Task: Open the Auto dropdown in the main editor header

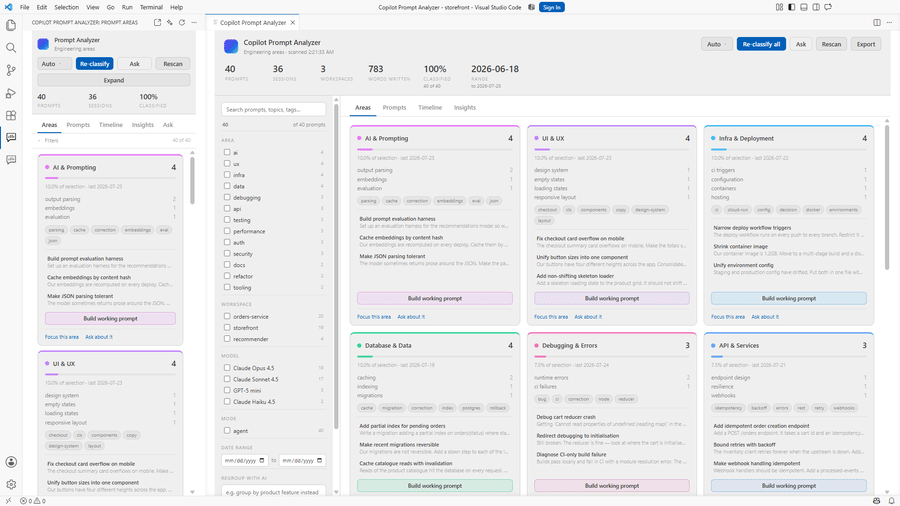Action: [x=716, y=44]
